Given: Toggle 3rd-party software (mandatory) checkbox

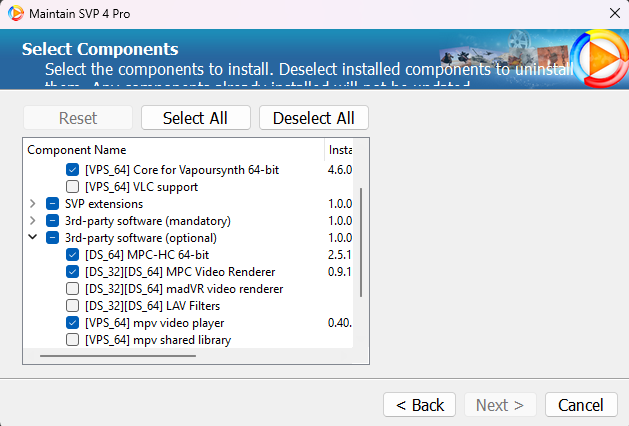Looking at the screenshot, I should pos(53,221).
